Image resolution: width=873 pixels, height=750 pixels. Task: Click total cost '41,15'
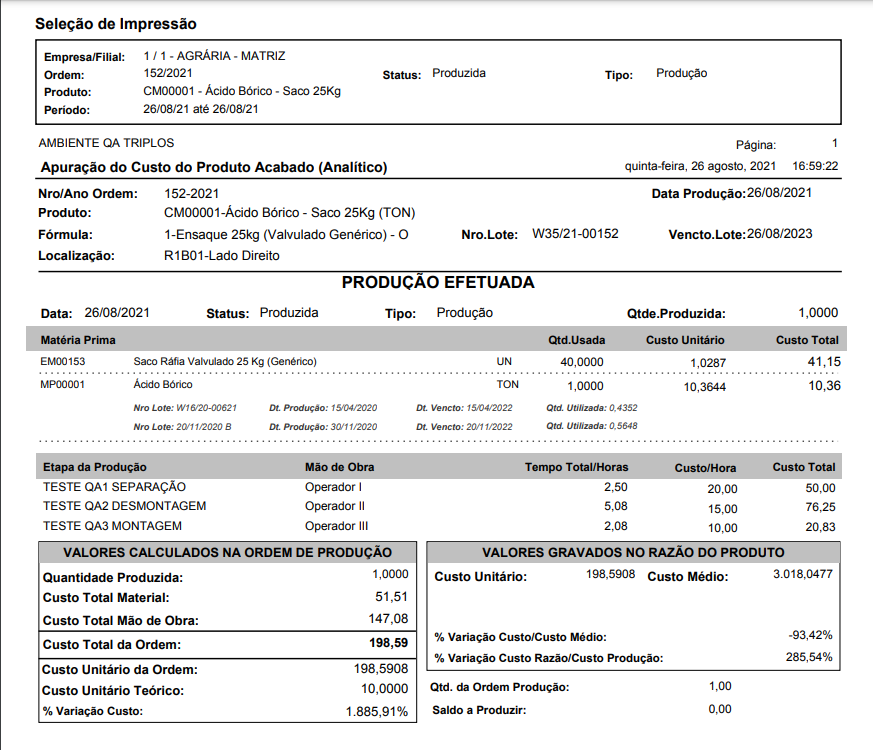[x=824, y=362]
